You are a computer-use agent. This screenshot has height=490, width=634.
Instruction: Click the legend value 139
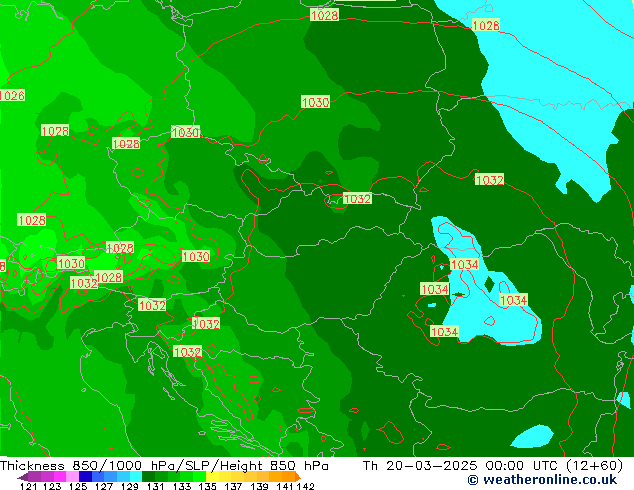click(259, 486)
